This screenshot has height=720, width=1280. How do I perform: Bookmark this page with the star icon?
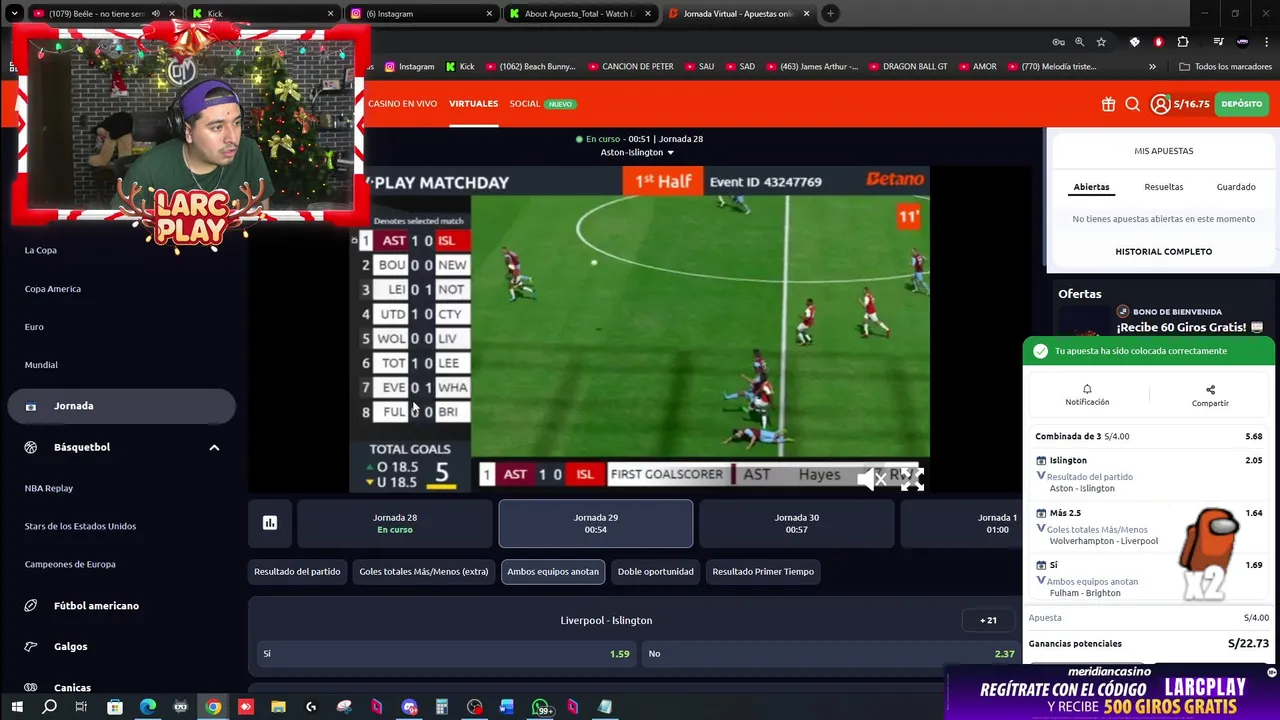[x=1101, y=42]
